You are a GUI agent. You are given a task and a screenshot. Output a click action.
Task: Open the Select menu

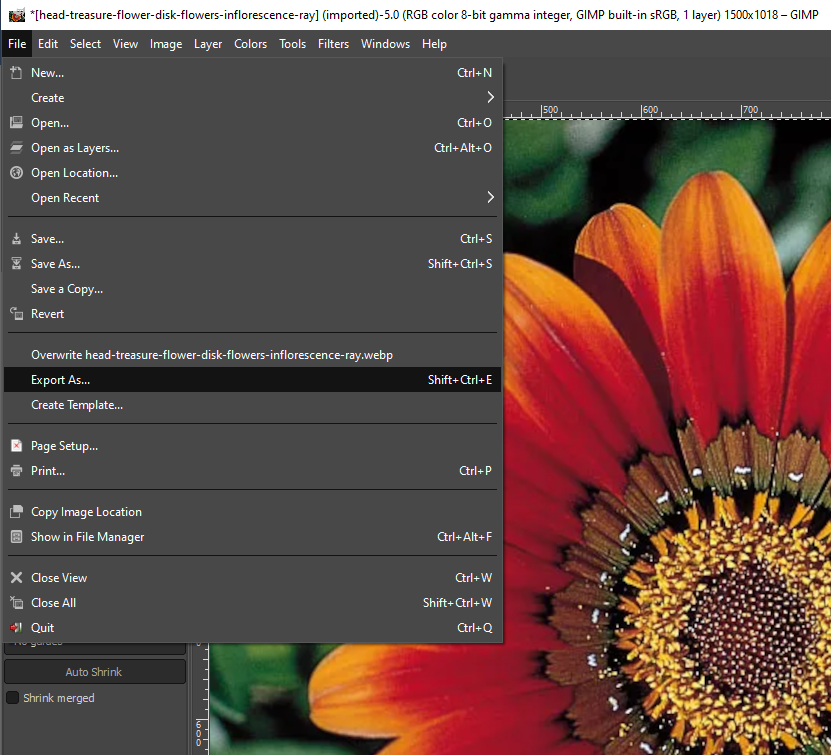[x=85, y=44]
